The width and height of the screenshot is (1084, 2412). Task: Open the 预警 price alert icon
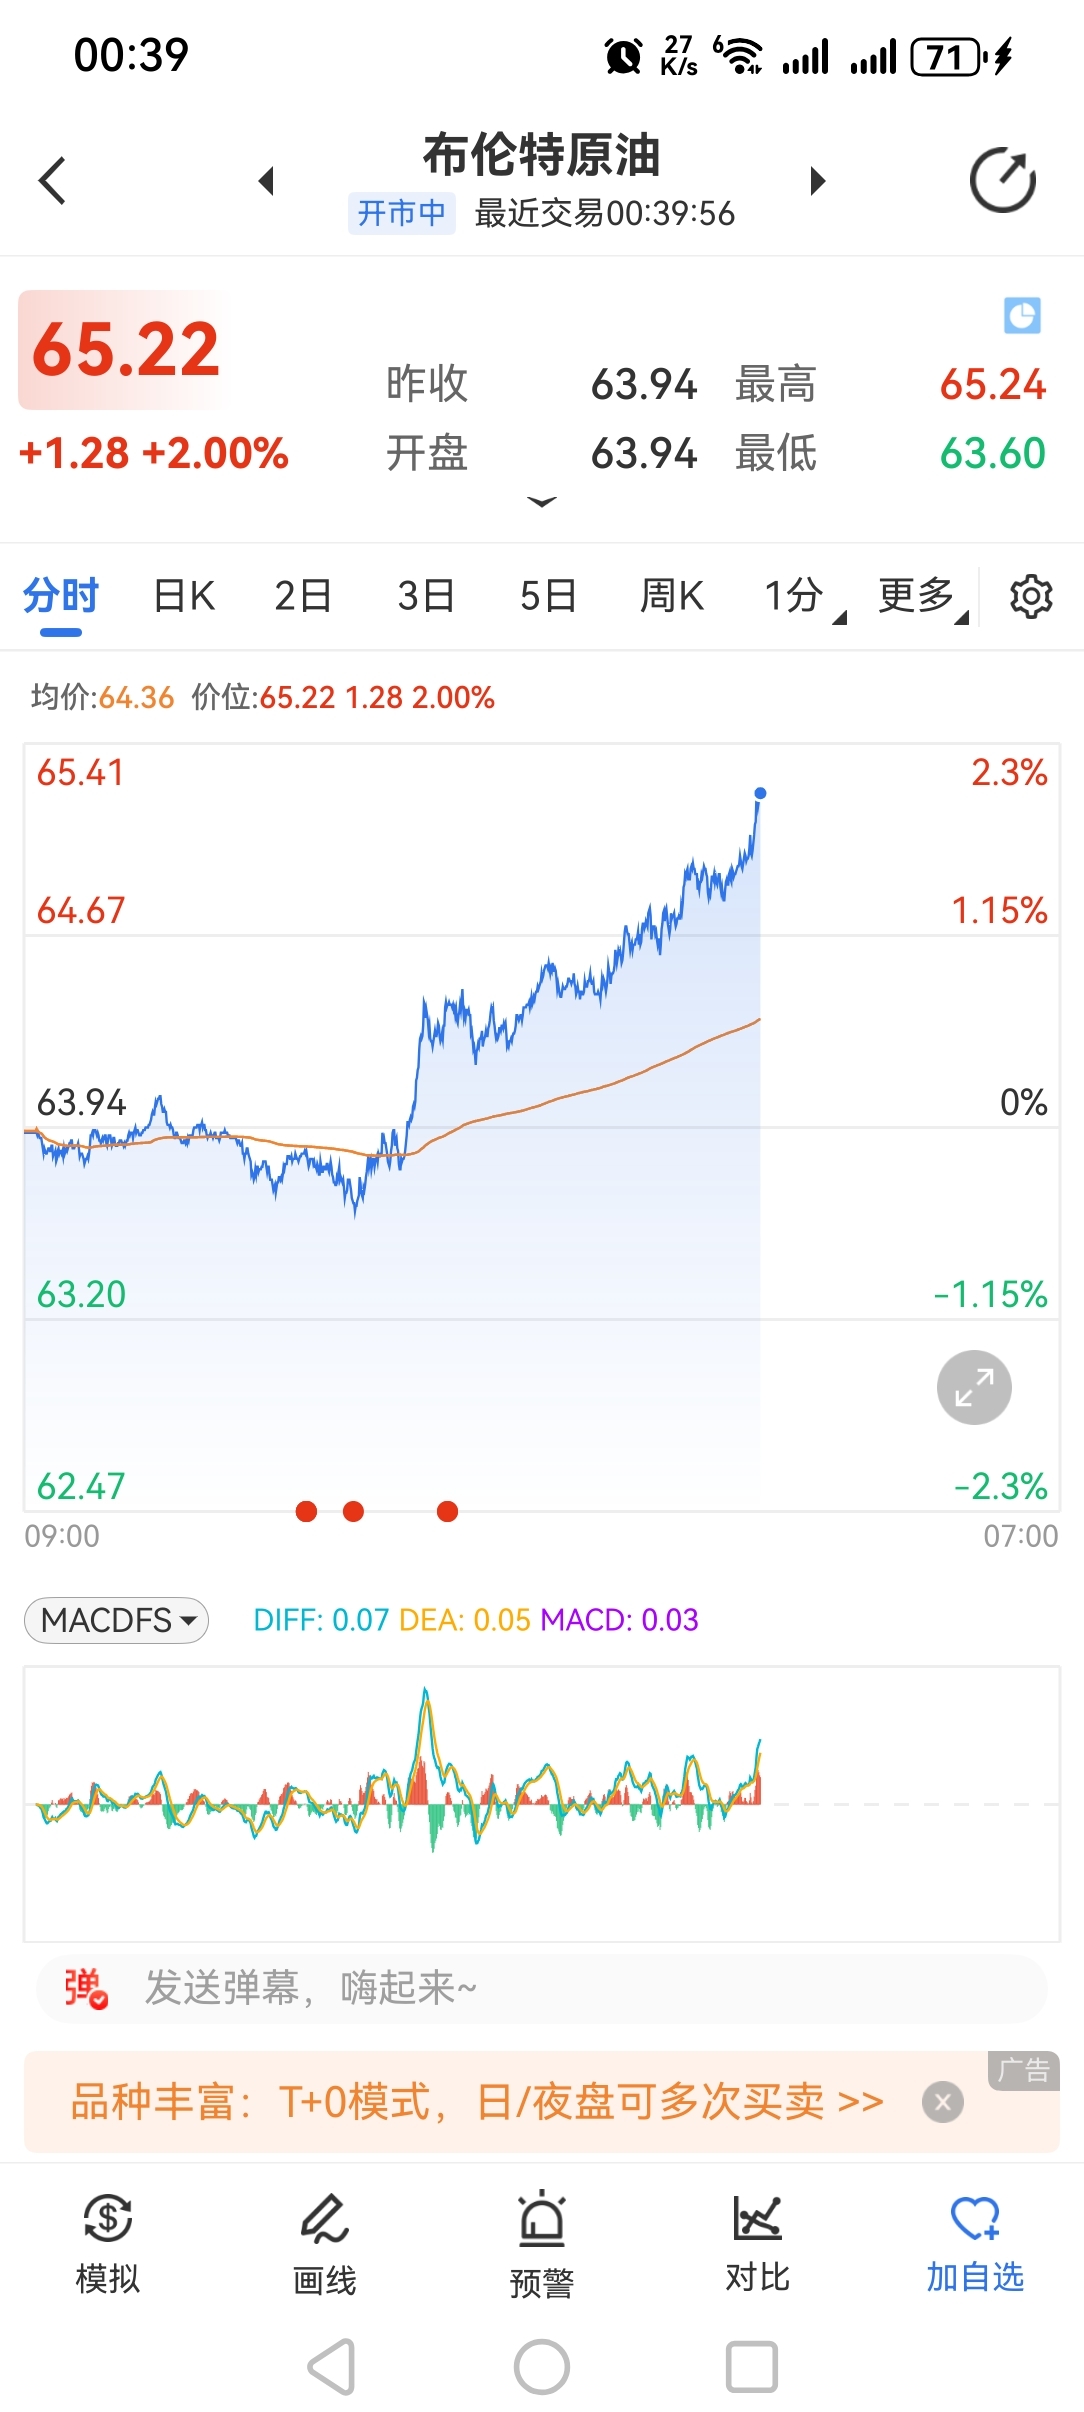[x=541, y=2243]
